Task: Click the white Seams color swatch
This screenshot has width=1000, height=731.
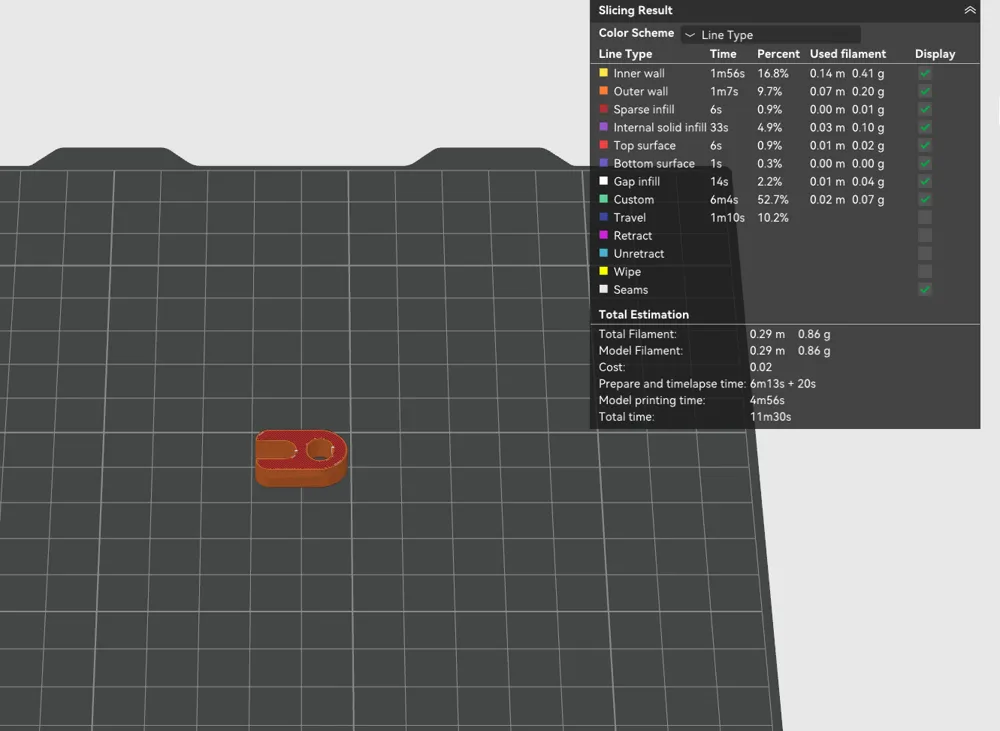Action: [603, 289]
